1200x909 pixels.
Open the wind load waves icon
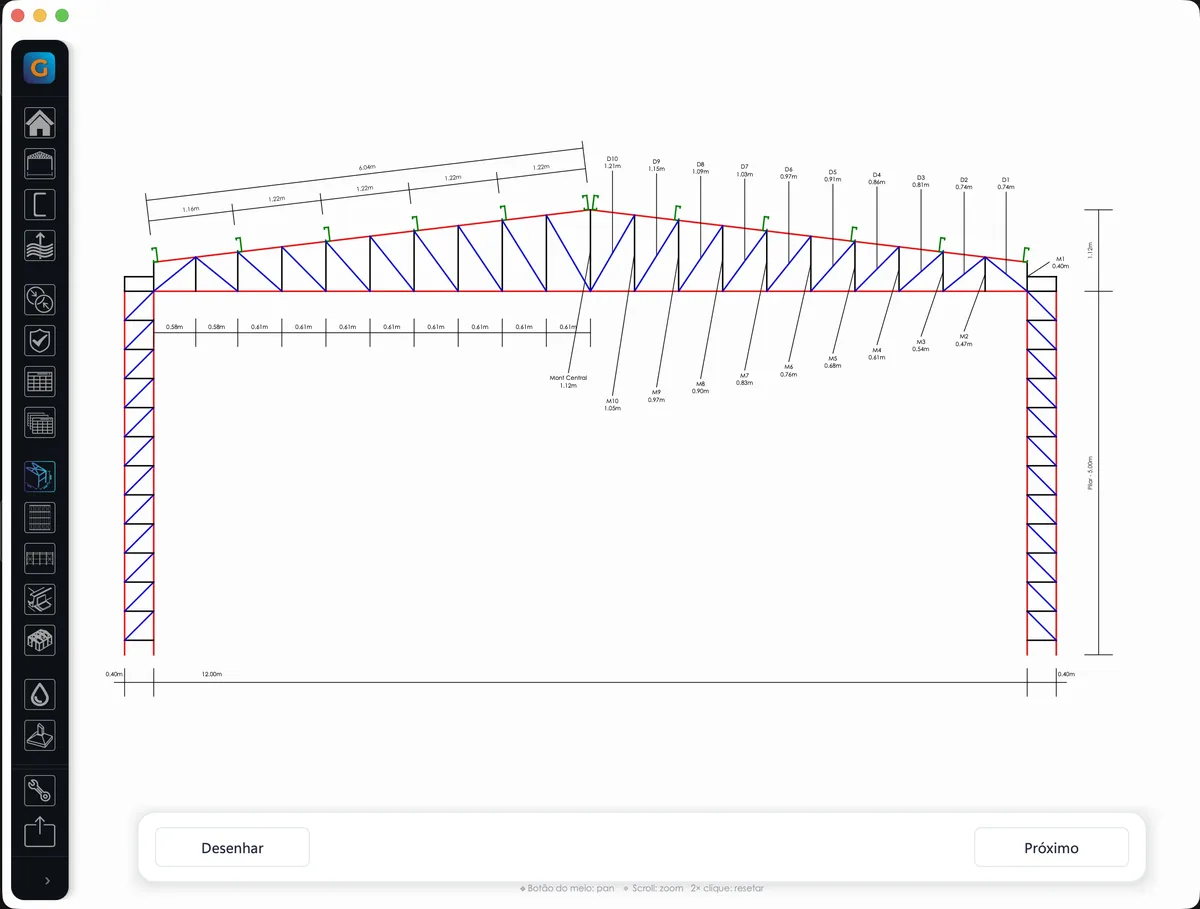pyautogui.click(x=40, y=246)
